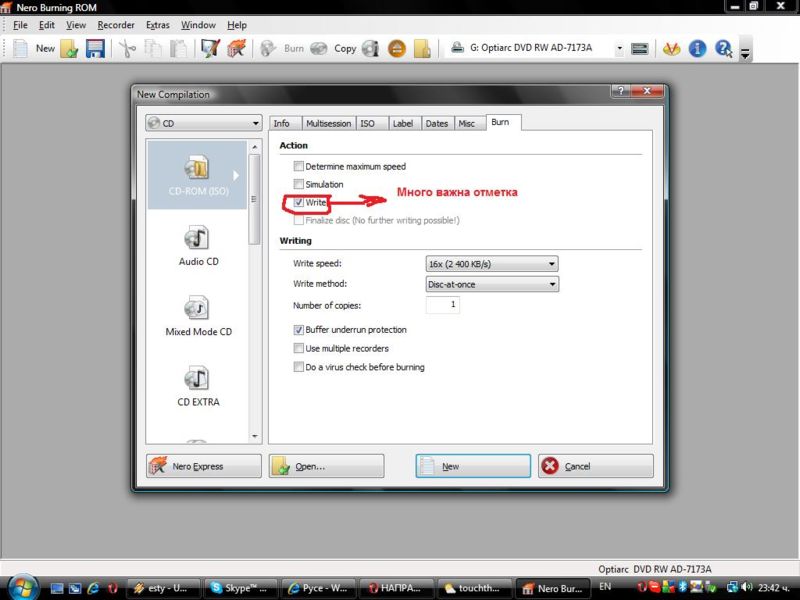800x600 pixels.
Task: Click the compilation list scroll down arrow
Action: point(254,437)
